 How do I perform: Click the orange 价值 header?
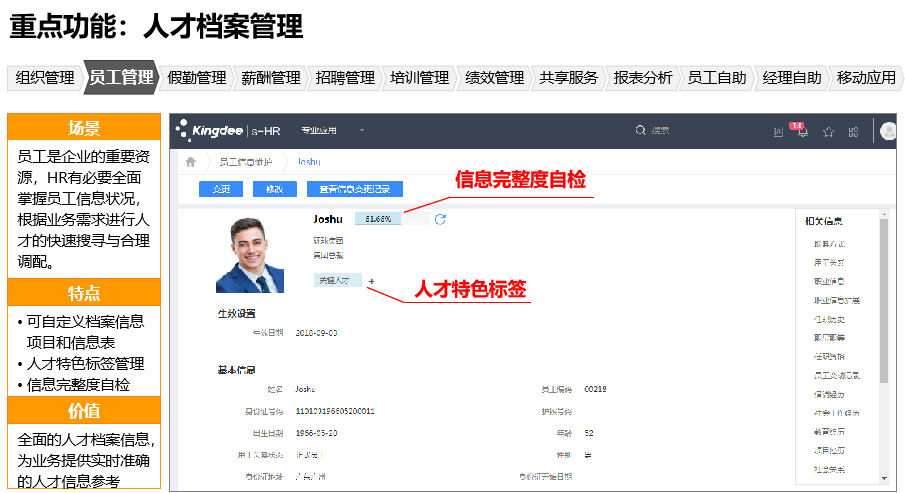[84, 410]
